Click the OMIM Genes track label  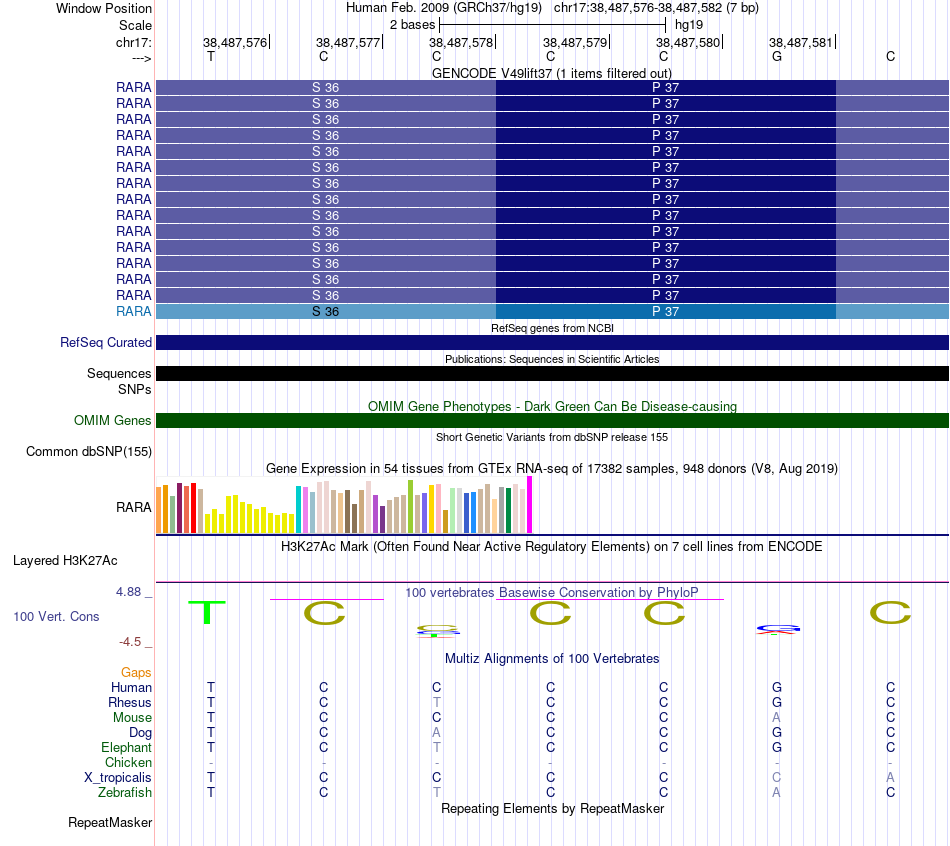point(112,421)
